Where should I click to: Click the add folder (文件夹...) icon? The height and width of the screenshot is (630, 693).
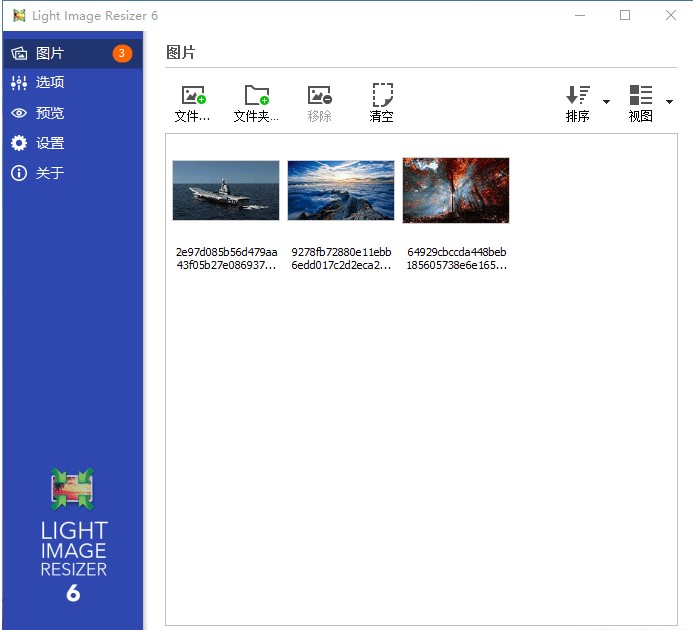257,95
